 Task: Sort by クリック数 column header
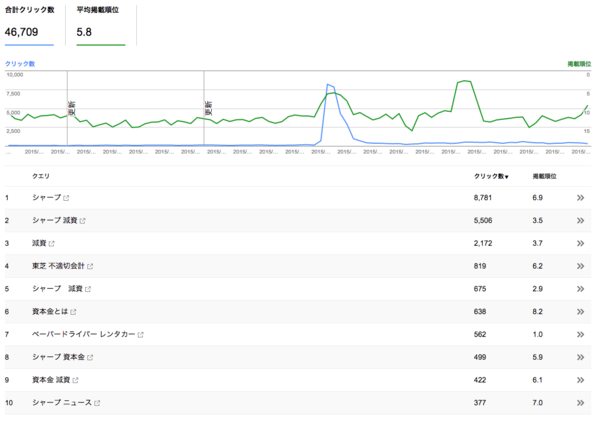pos(491,176)
